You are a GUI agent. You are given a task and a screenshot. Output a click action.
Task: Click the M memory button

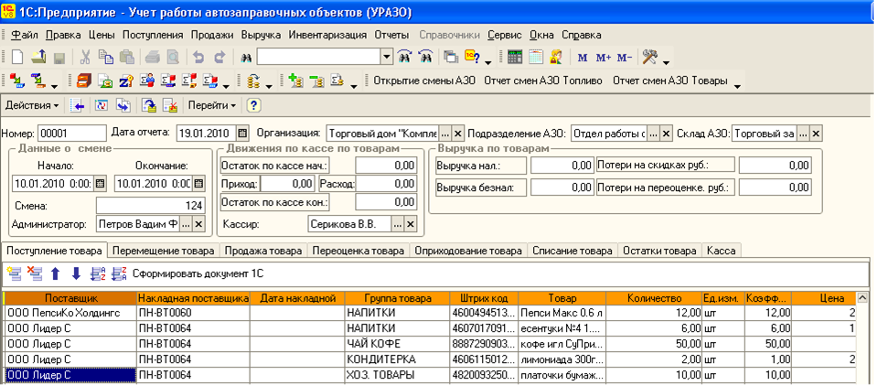582,57
